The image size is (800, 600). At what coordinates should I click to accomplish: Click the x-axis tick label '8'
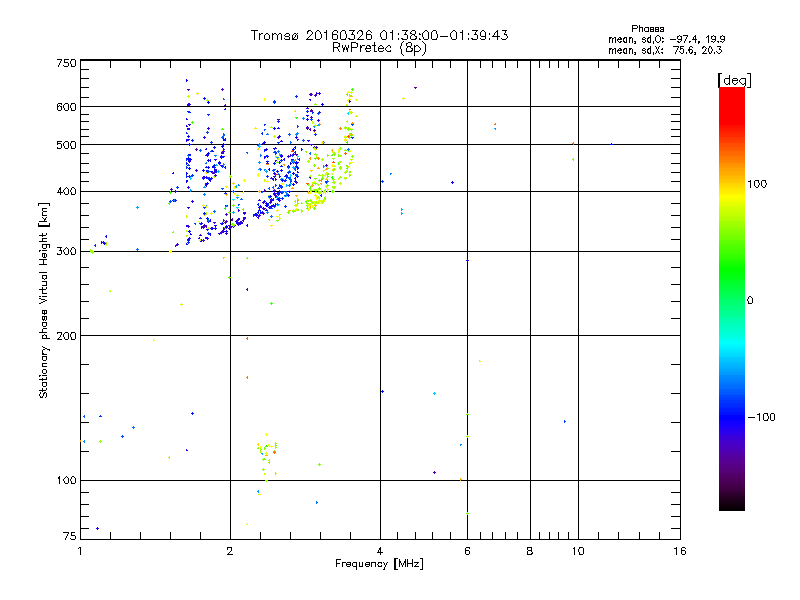pyautogui.click(x=530, y=551)
